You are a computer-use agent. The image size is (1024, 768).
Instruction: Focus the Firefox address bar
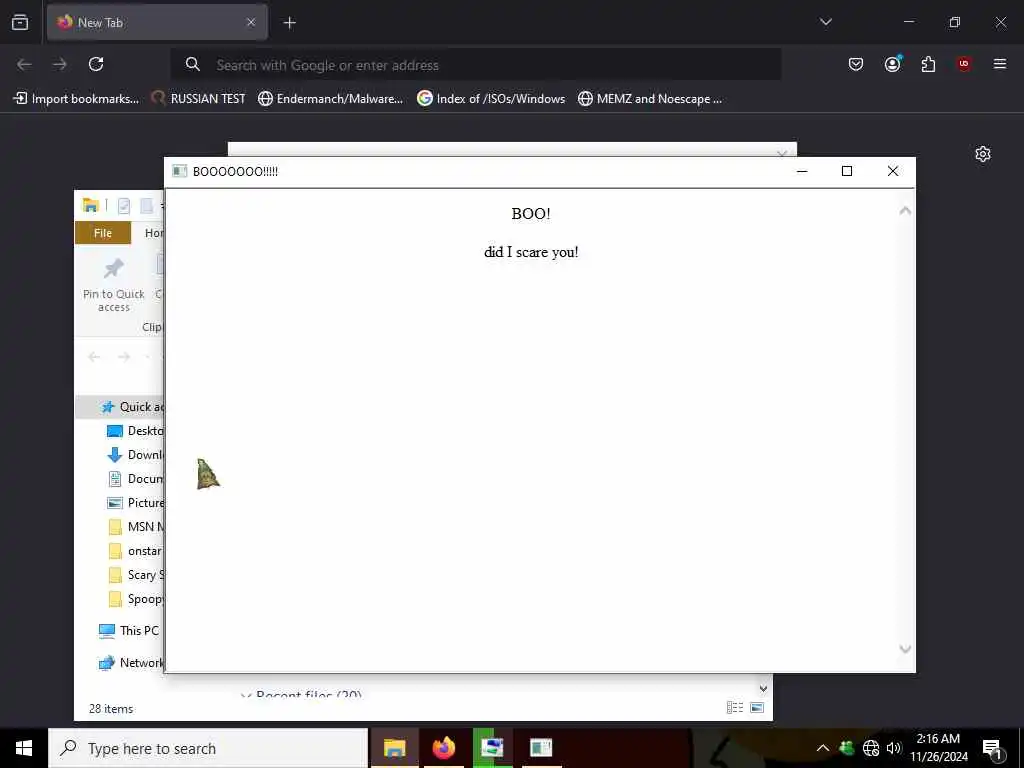476,65
